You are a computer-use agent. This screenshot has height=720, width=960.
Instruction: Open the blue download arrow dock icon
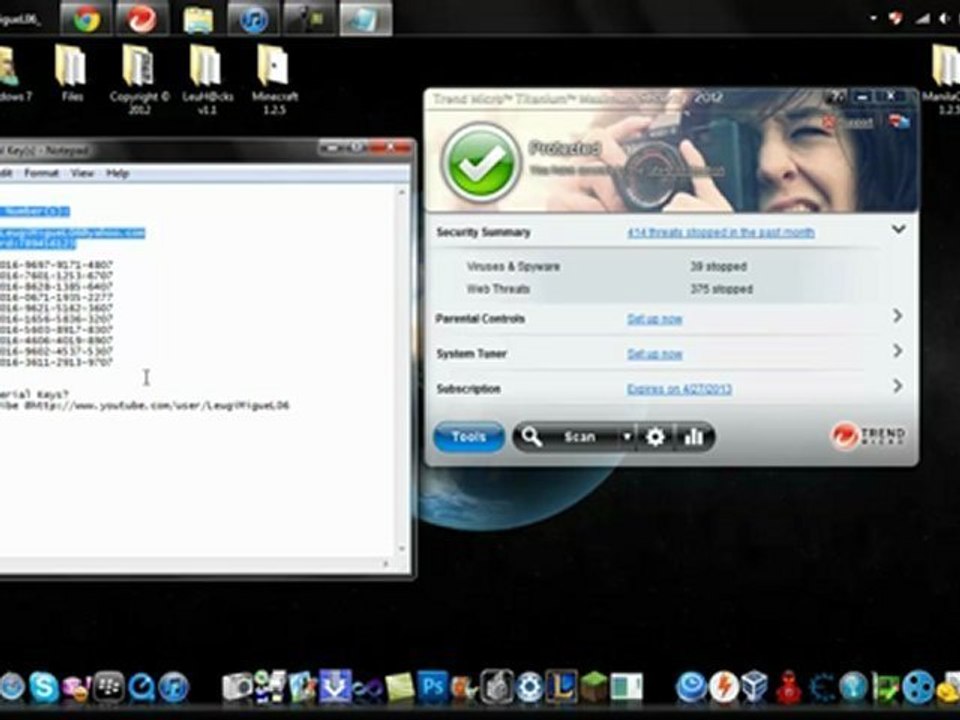tap(334, 686)
